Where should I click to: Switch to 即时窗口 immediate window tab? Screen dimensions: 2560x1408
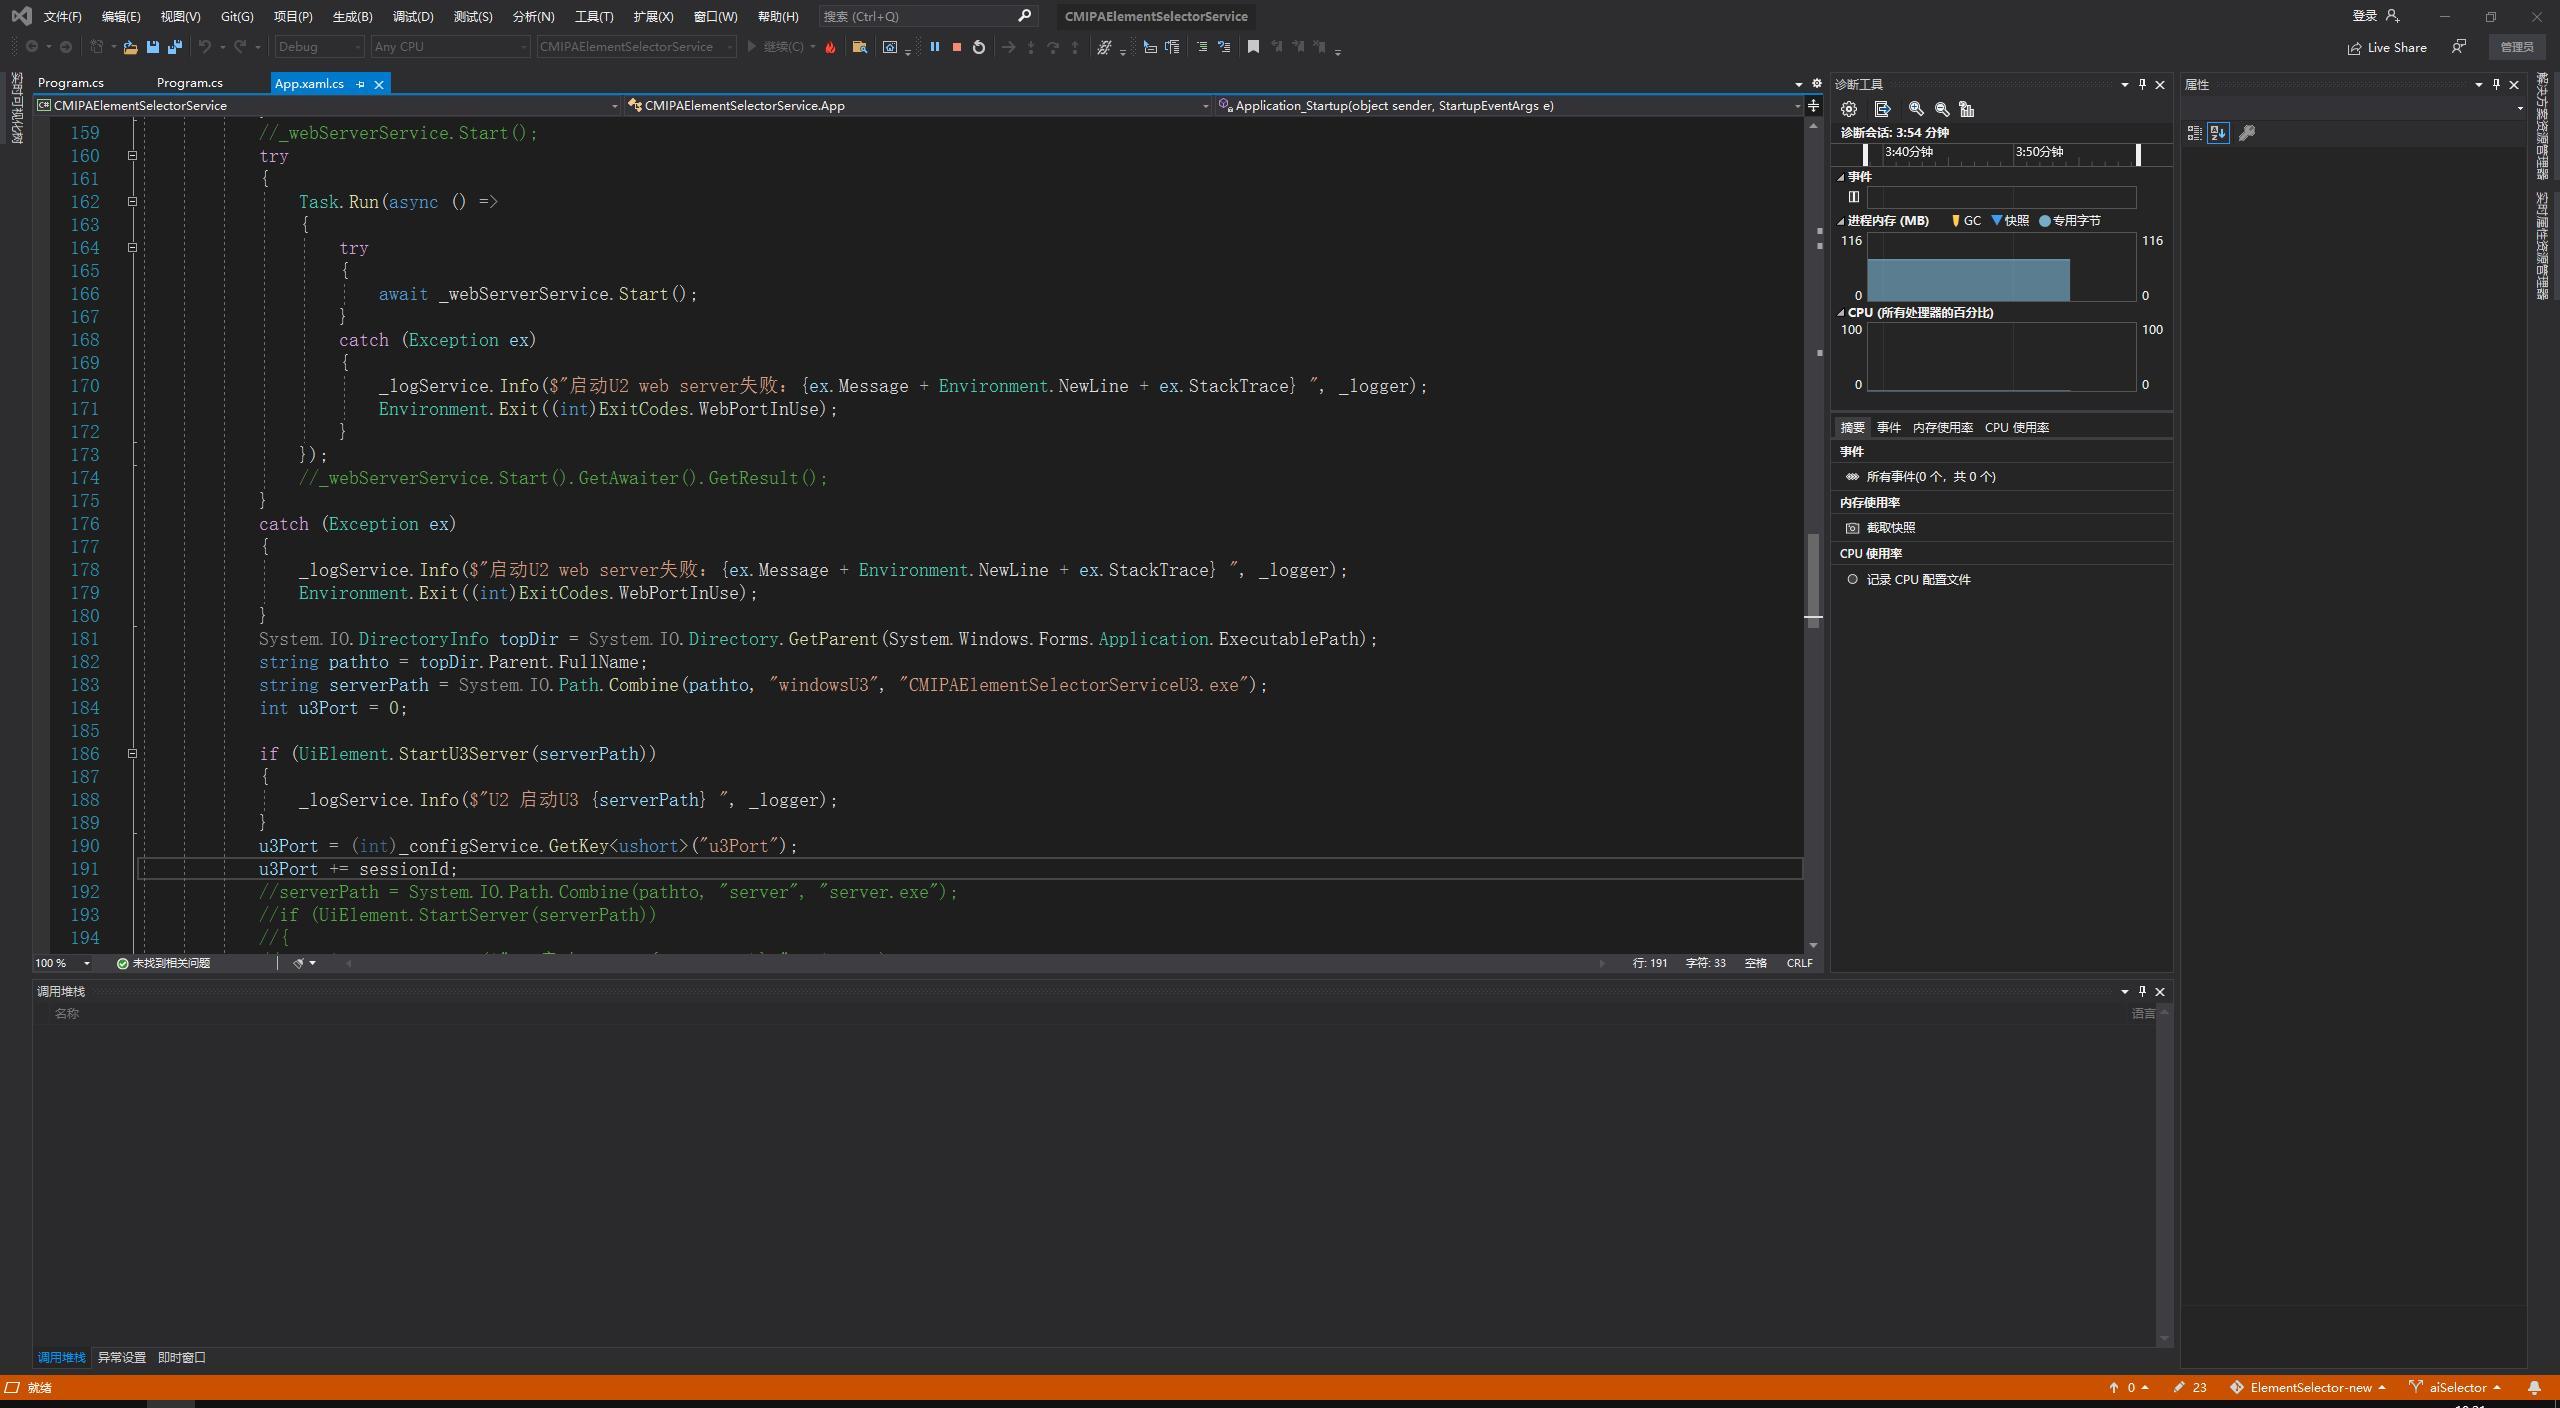[x=182, y=1357]
